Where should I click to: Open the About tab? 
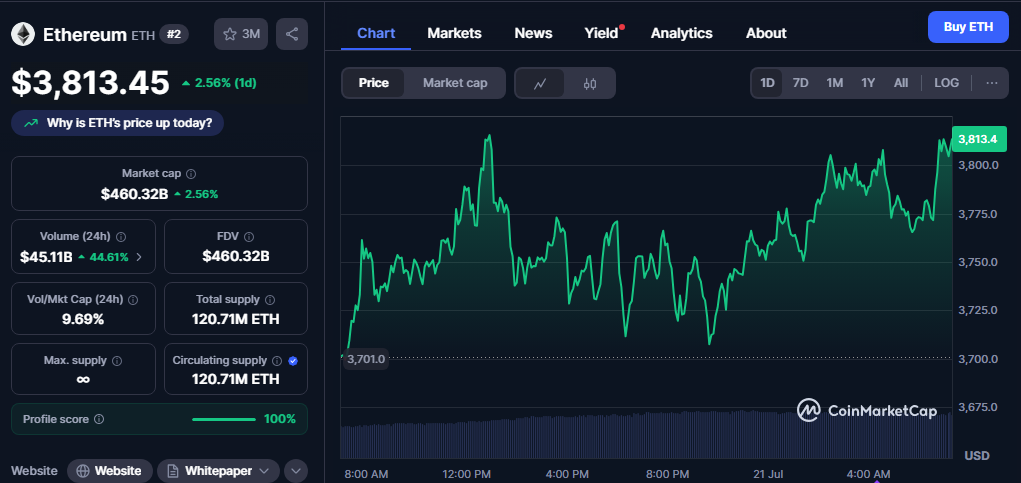tap(766, 33)
